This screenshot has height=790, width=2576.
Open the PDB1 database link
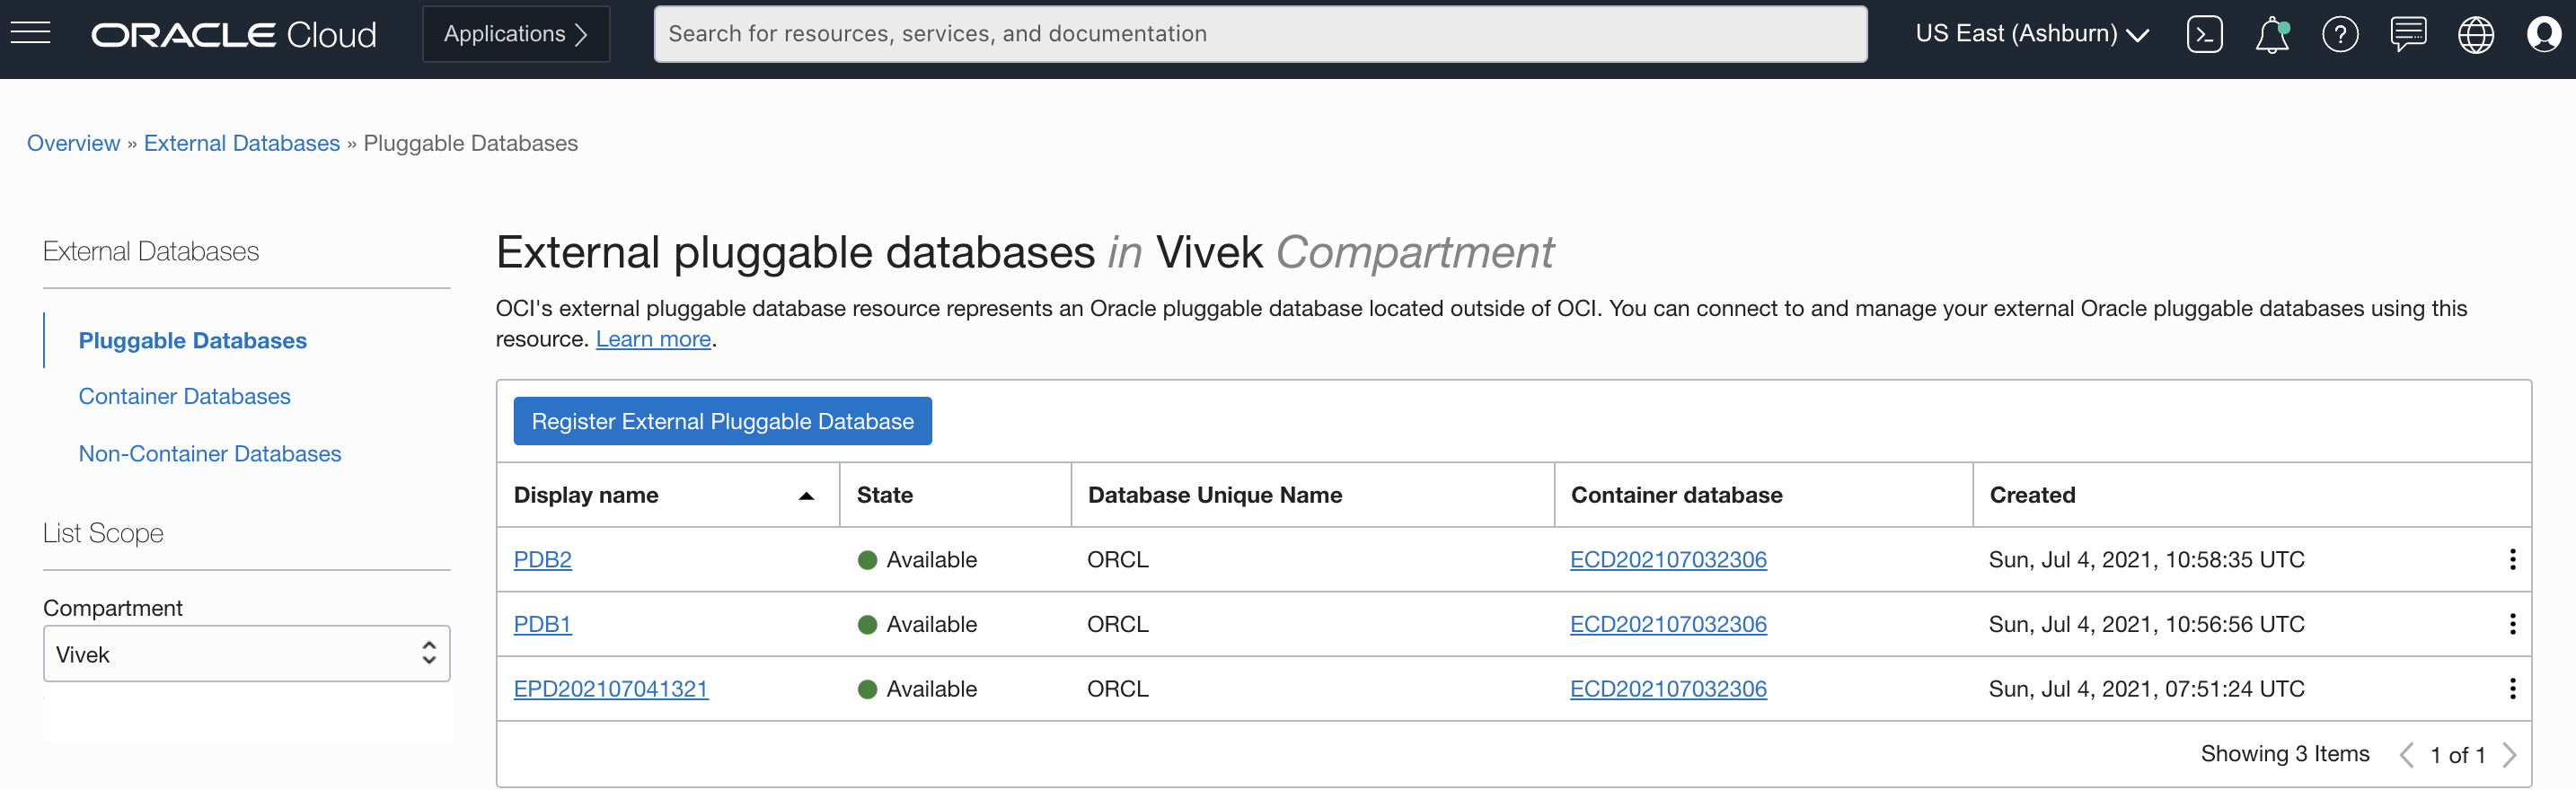click(542, 624)
